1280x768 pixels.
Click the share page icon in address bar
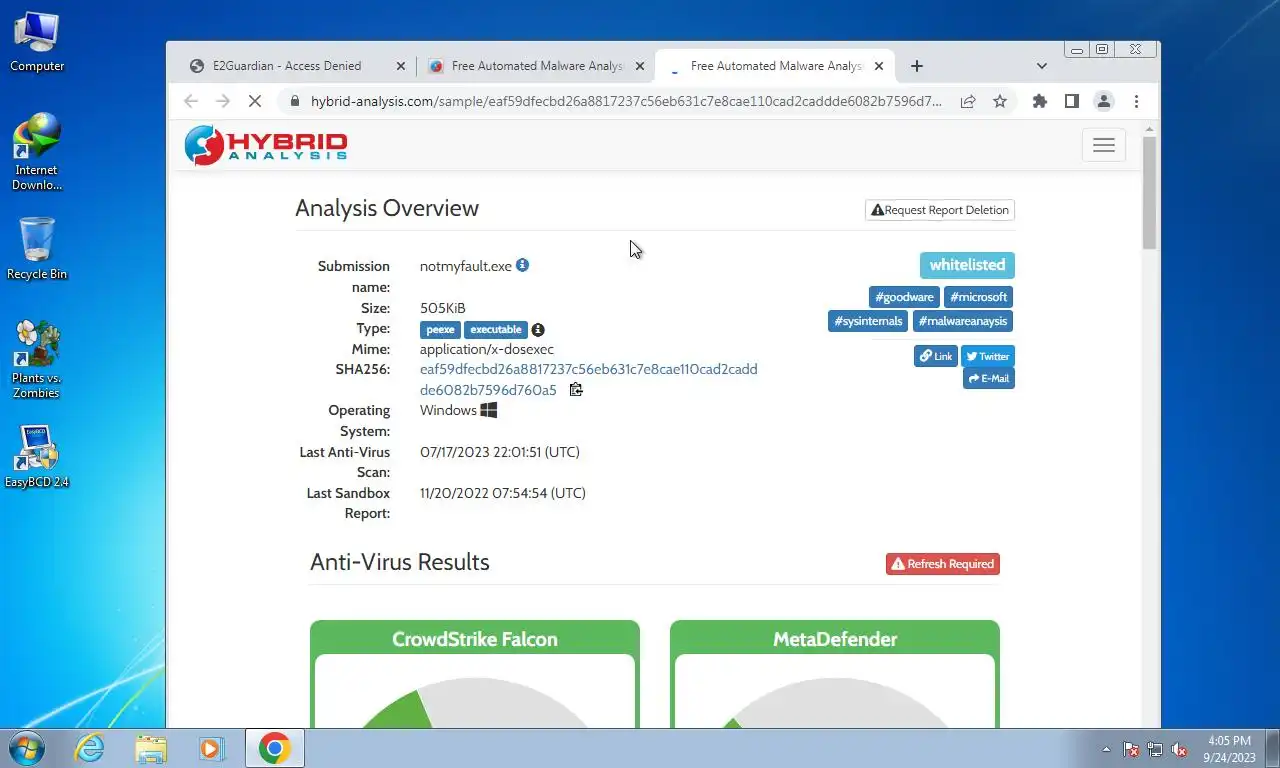968,101
